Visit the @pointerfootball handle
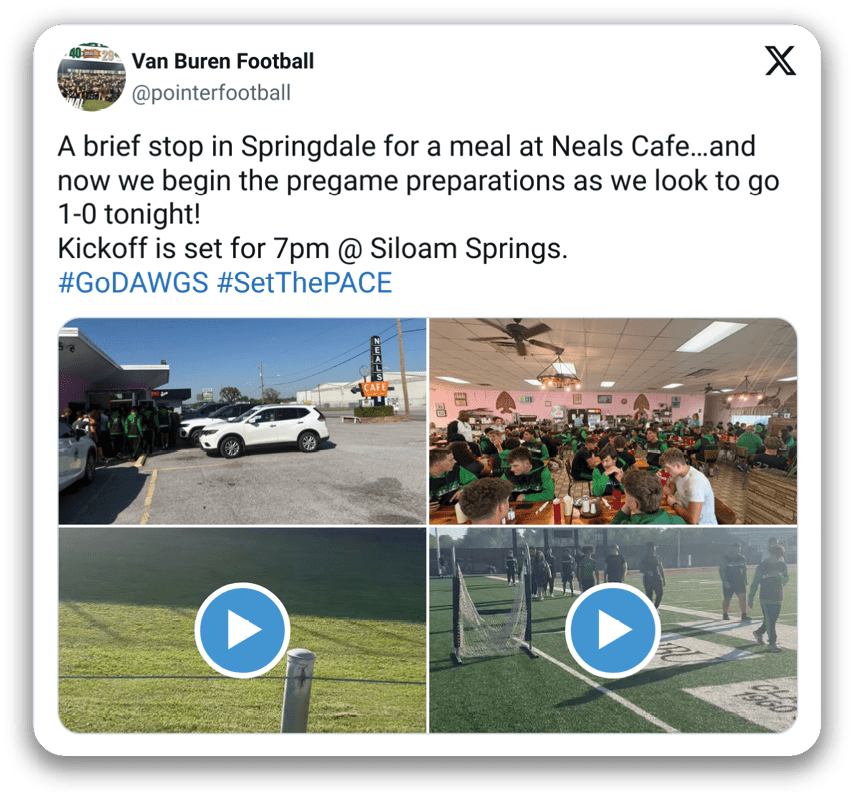The image size is (854, 798). point(211,93)
